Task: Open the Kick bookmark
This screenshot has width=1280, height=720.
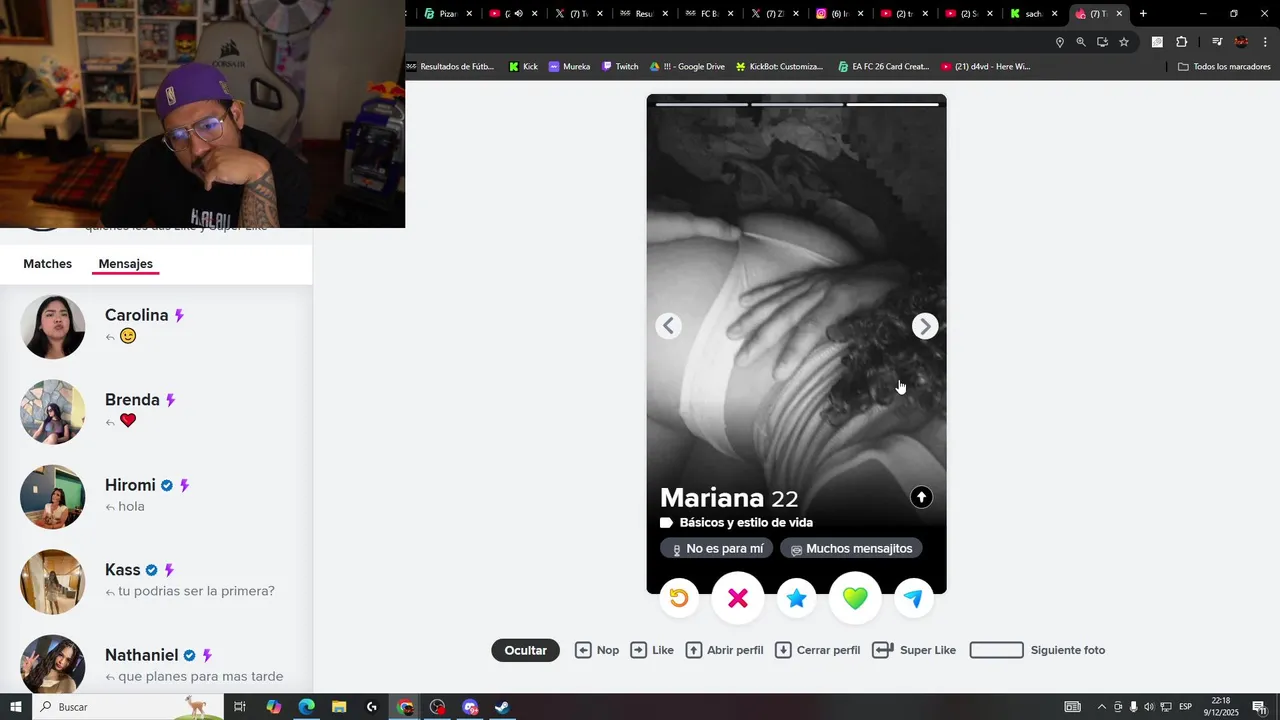Action: 523,67
